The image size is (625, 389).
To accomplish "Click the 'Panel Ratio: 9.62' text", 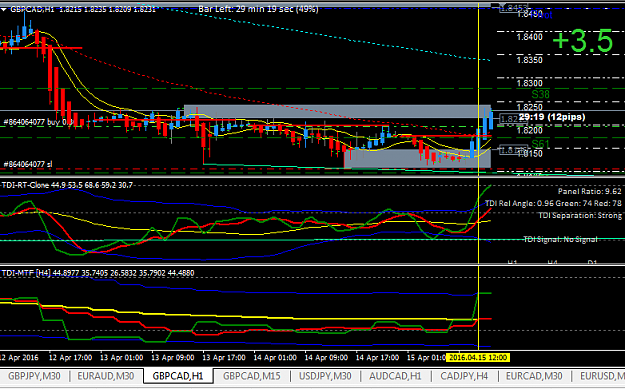I will (x=590, y=191).
